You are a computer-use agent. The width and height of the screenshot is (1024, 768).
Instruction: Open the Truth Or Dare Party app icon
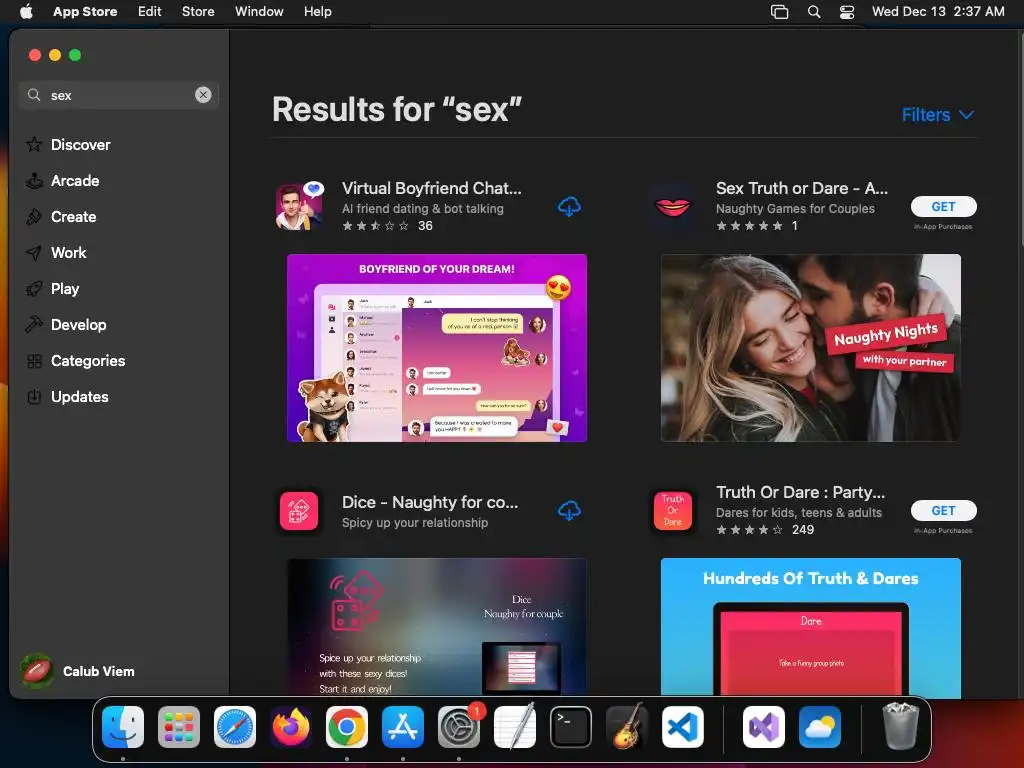pos(673,511)
